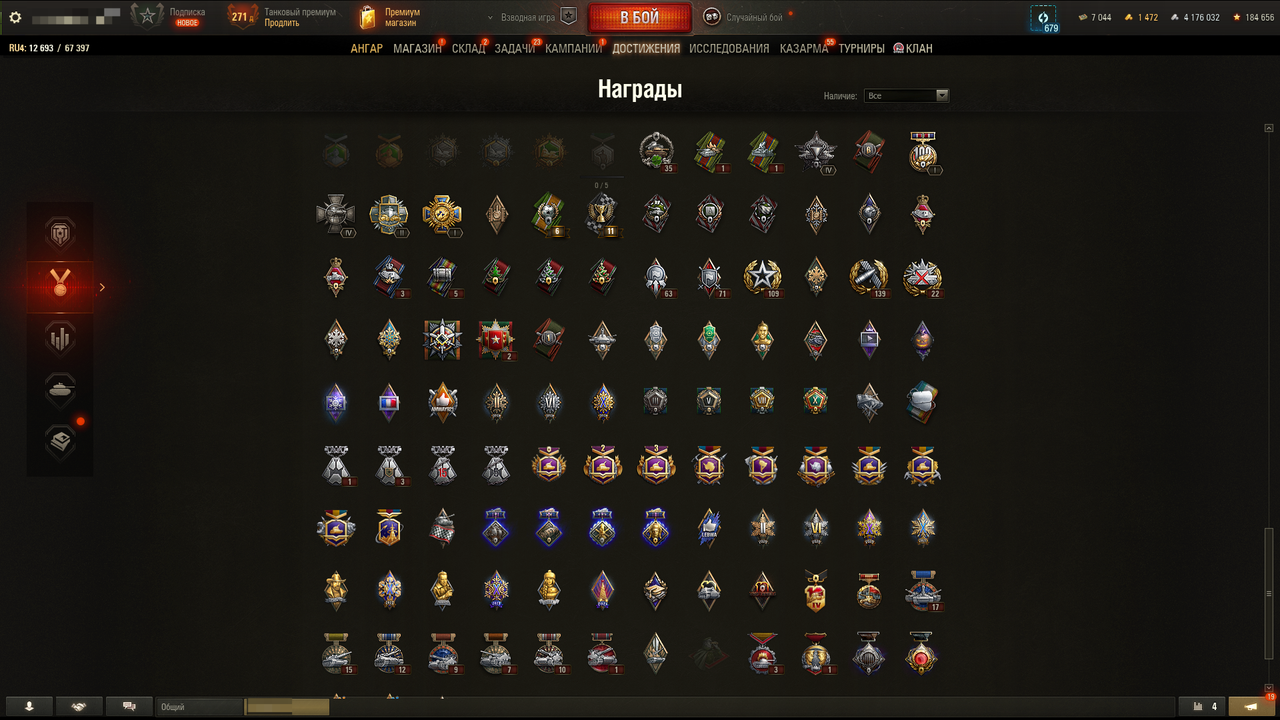This screenshot has height=720, width=1280.
Task: Open the contacts icon in bottom bar
Action: pos(29,706)
